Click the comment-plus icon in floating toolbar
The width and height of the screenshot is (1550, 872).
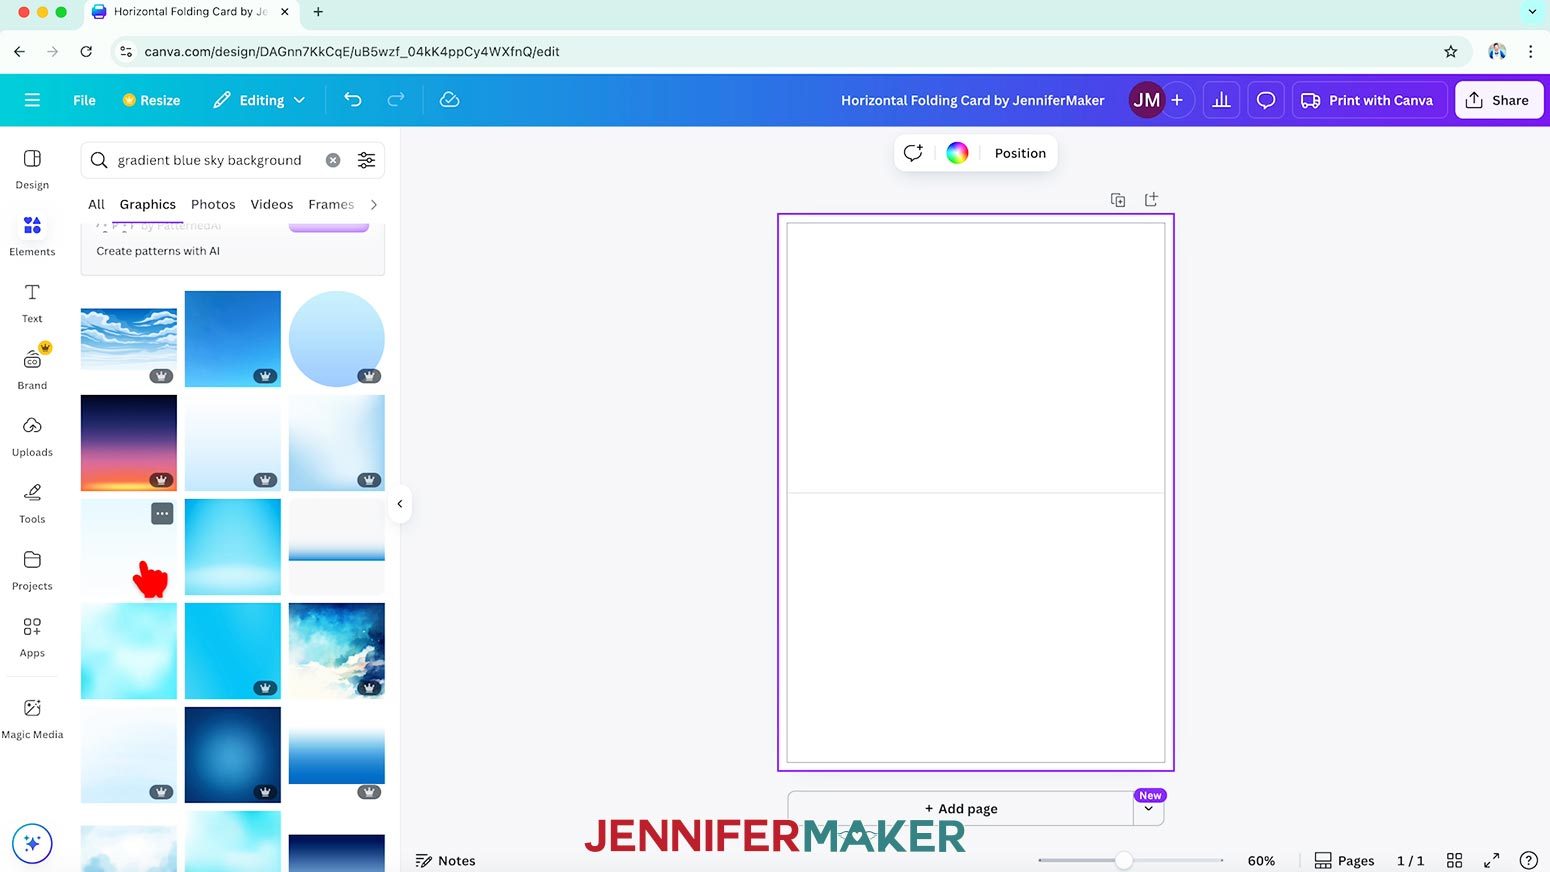(913, 153)
